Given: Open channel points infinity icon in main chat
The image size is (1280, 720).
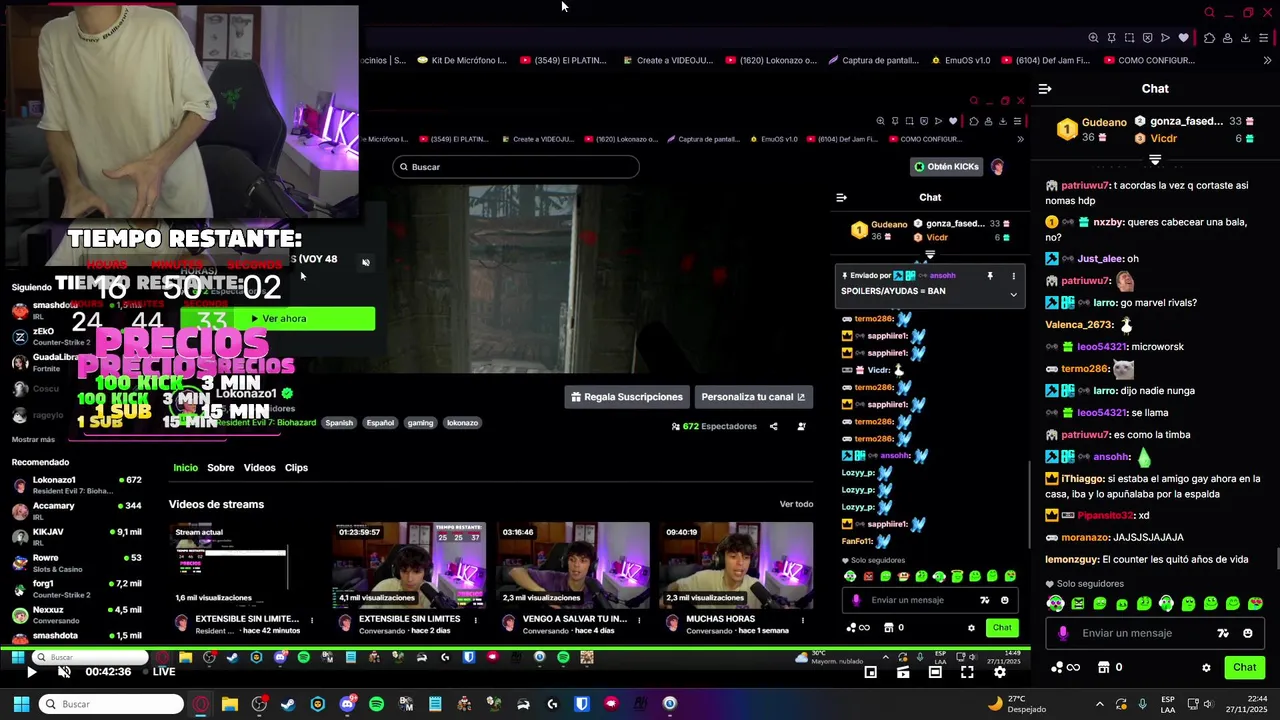Looking at the screenshot, I should (1066, 667).
